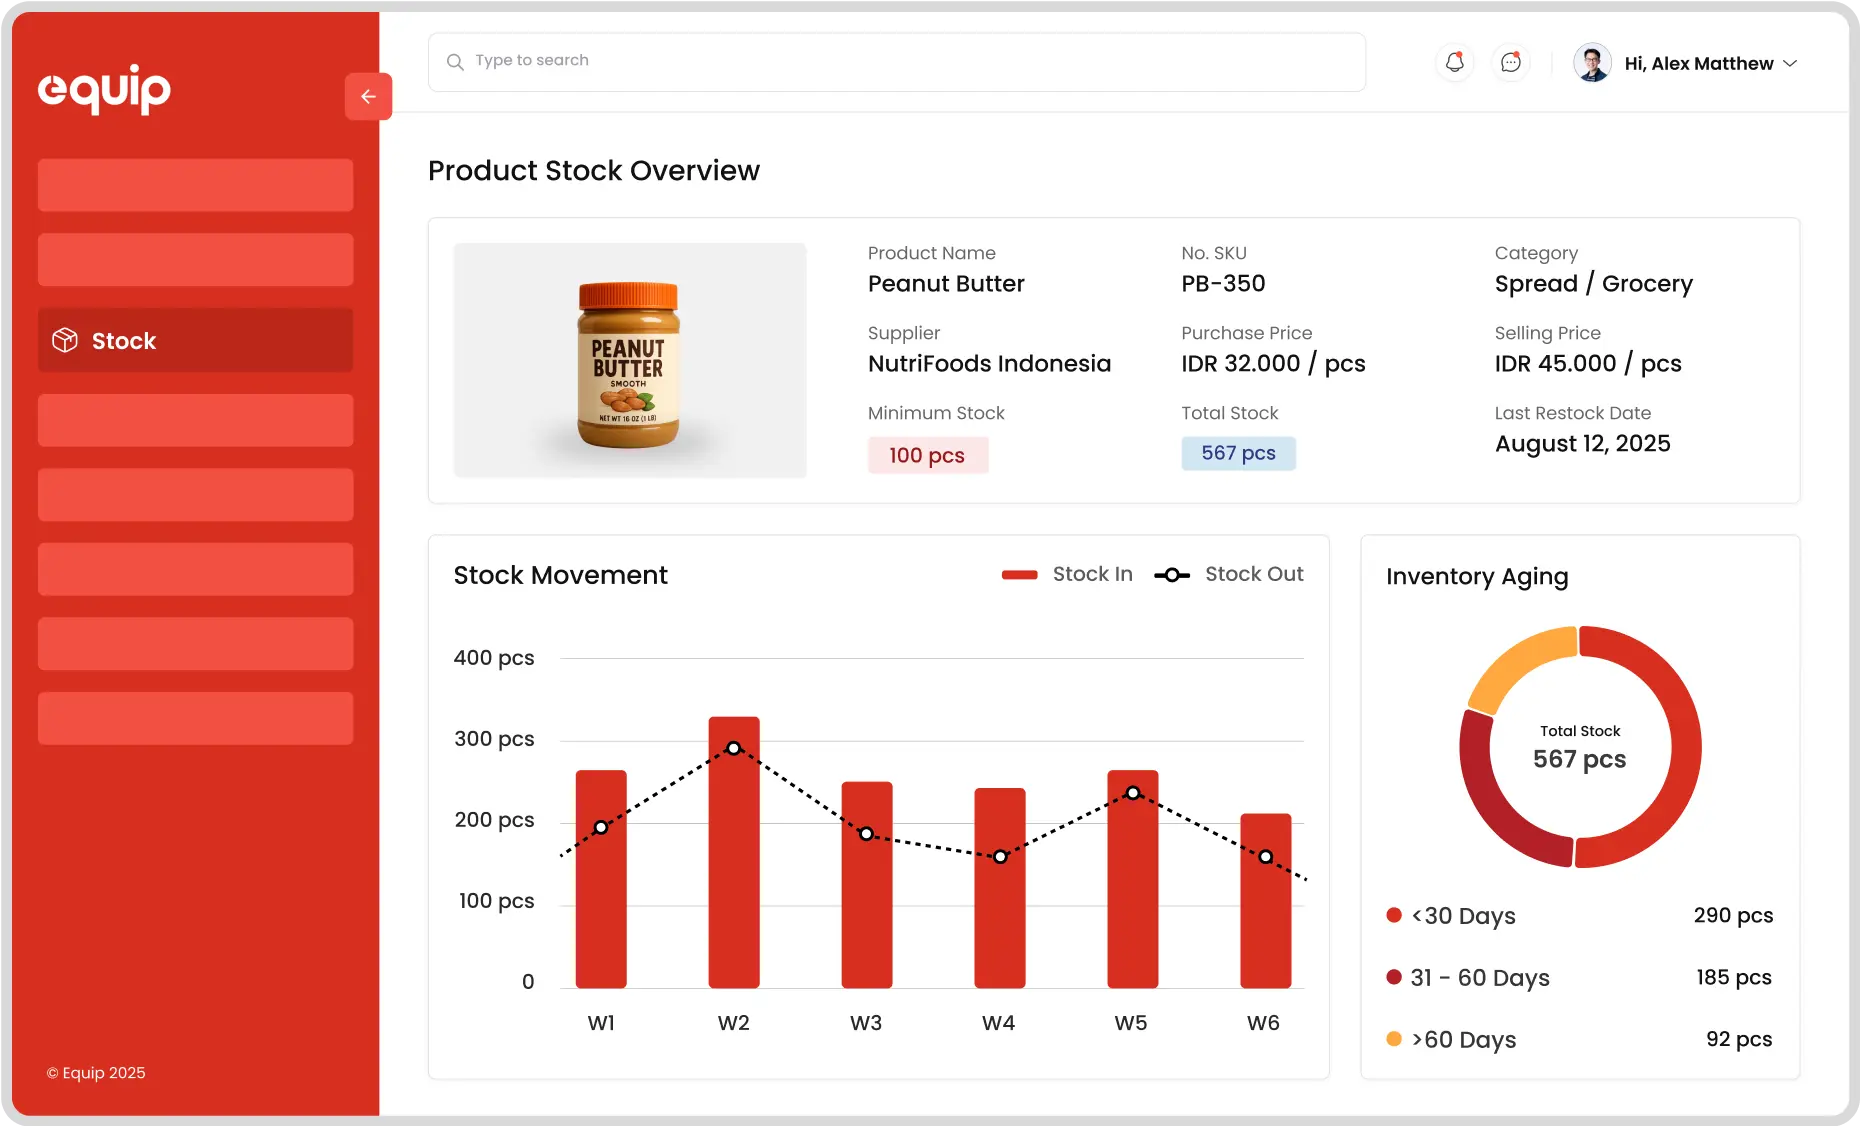Click the >60 Days orange legend dot
This screenshot has height=1126, width=1860.
(1394, 1039)
